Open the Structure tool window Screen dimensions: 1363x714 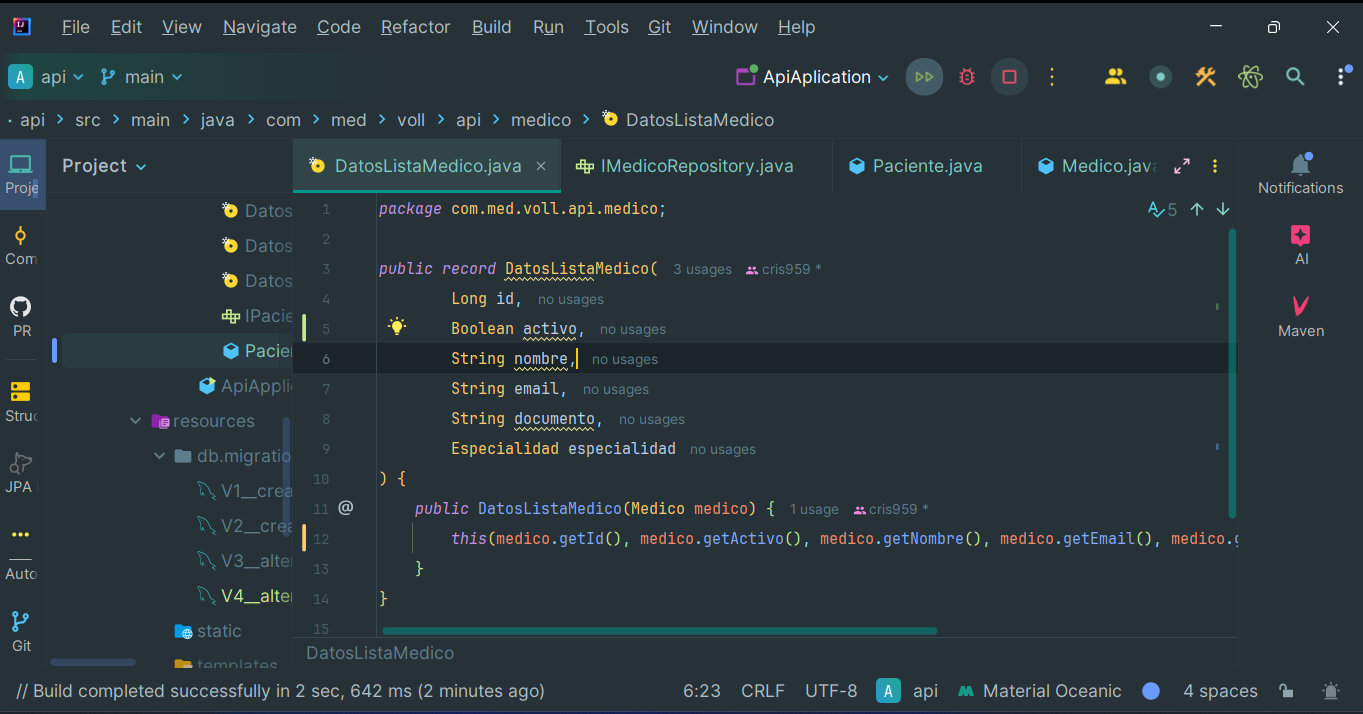pyautogui.click(x=21, y=402)
